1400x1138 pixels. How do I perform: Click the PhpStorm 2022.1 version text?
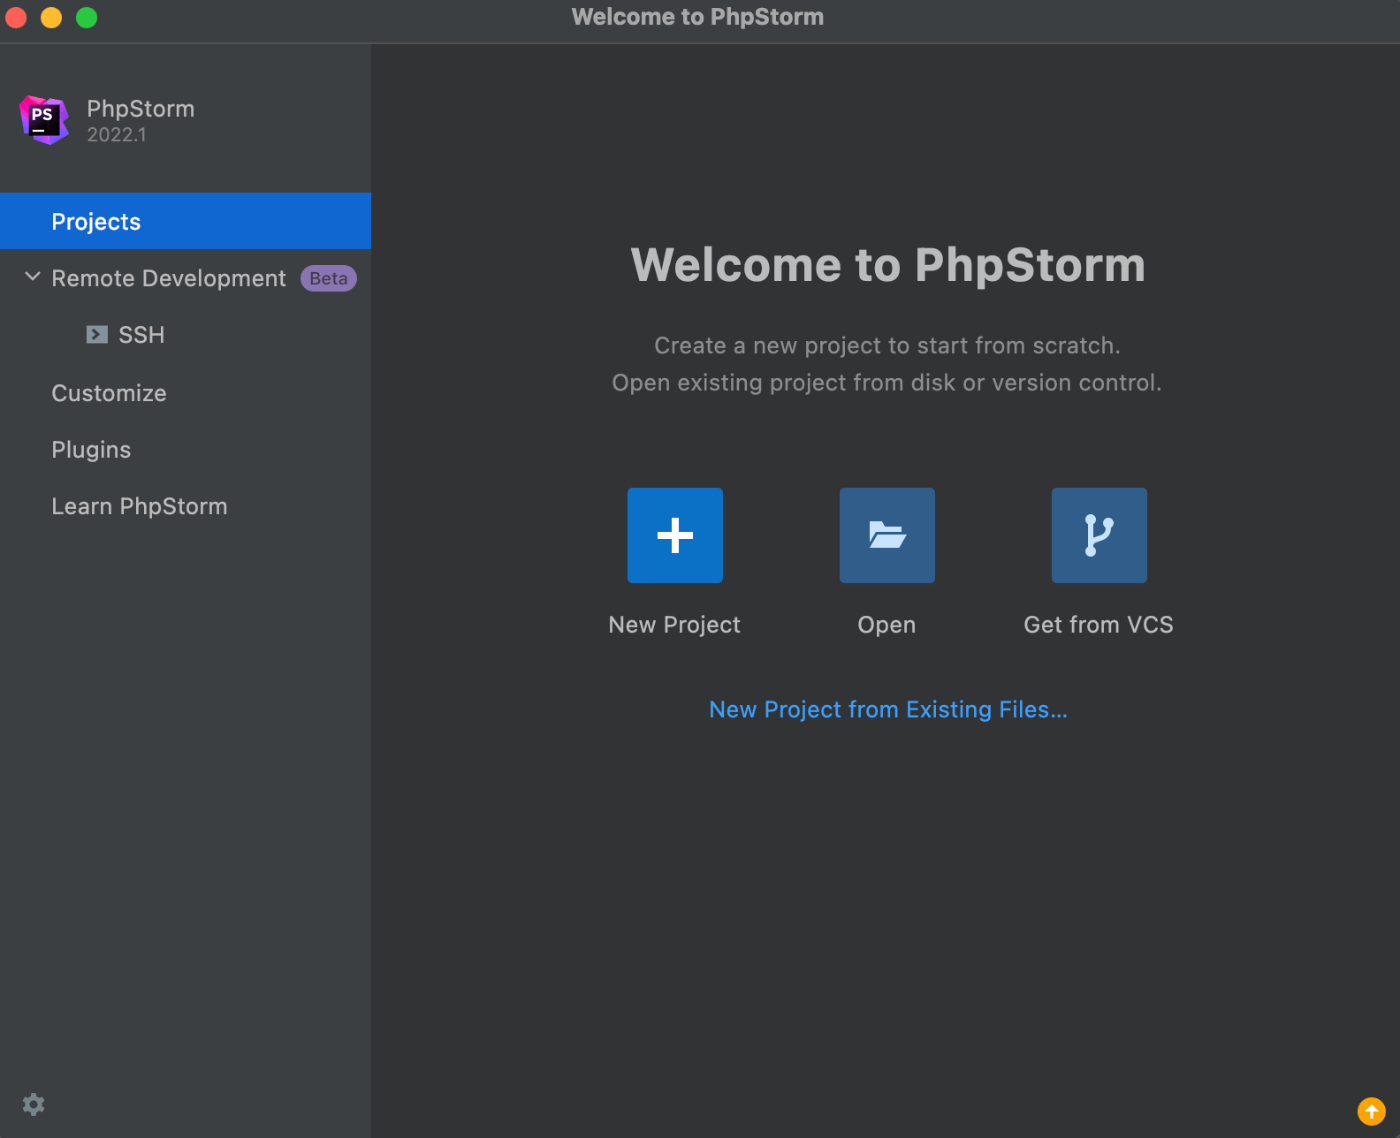pos(116,135)
